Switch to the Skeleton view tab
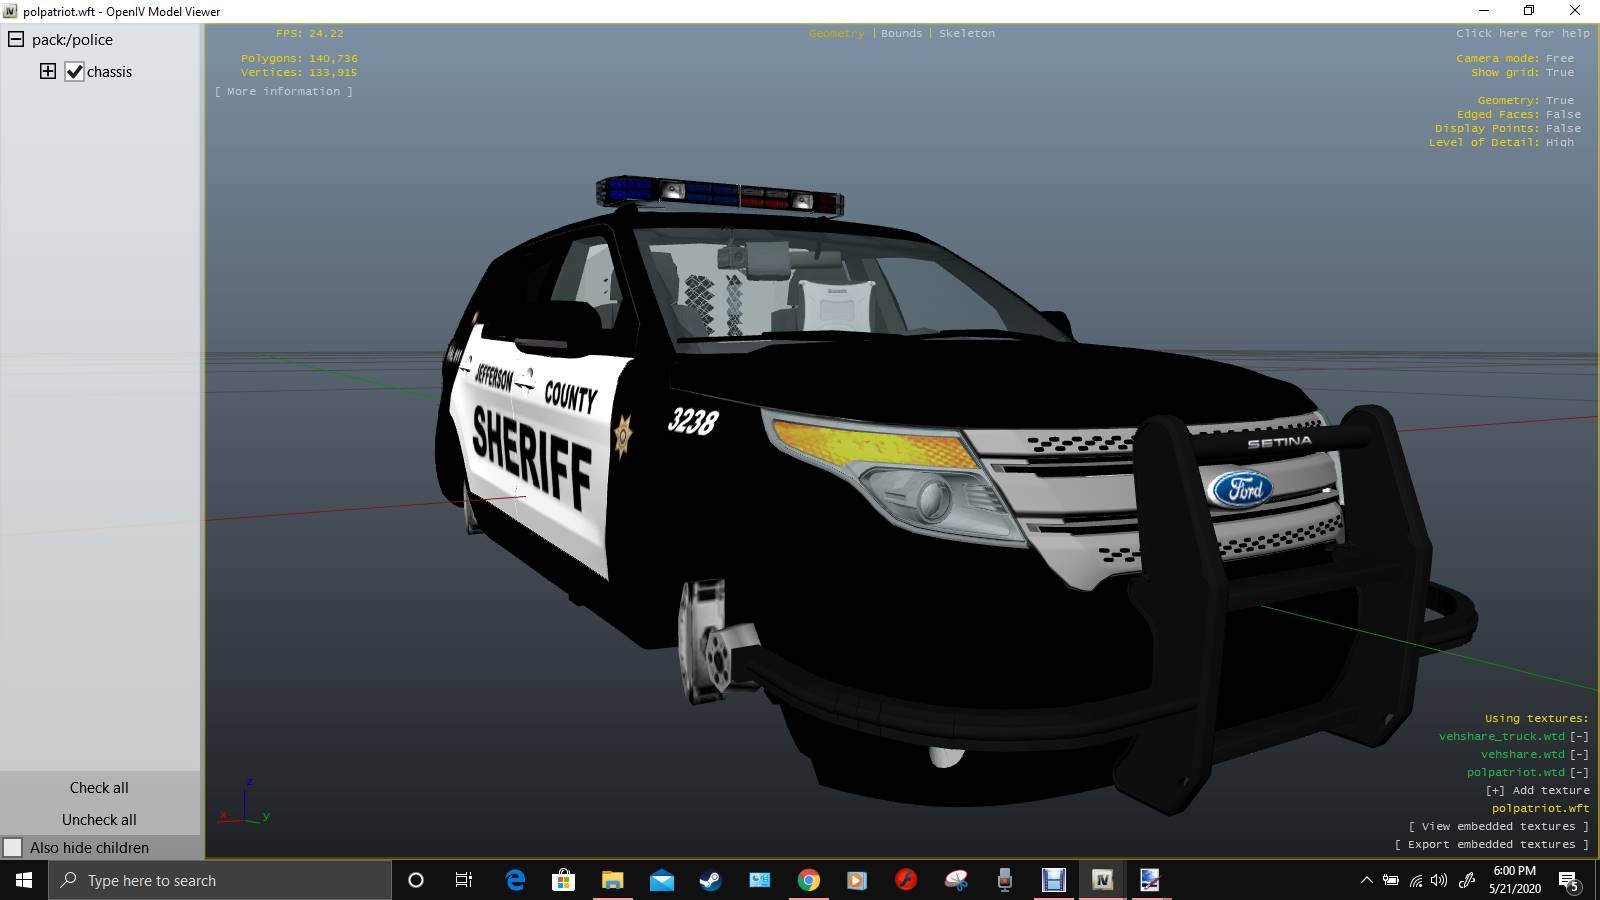 (967, 33)
